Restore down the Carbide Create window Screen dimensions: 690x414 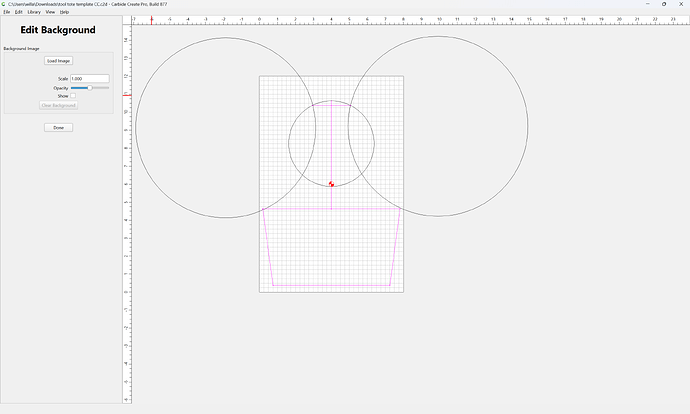click(x=664, y=4)
